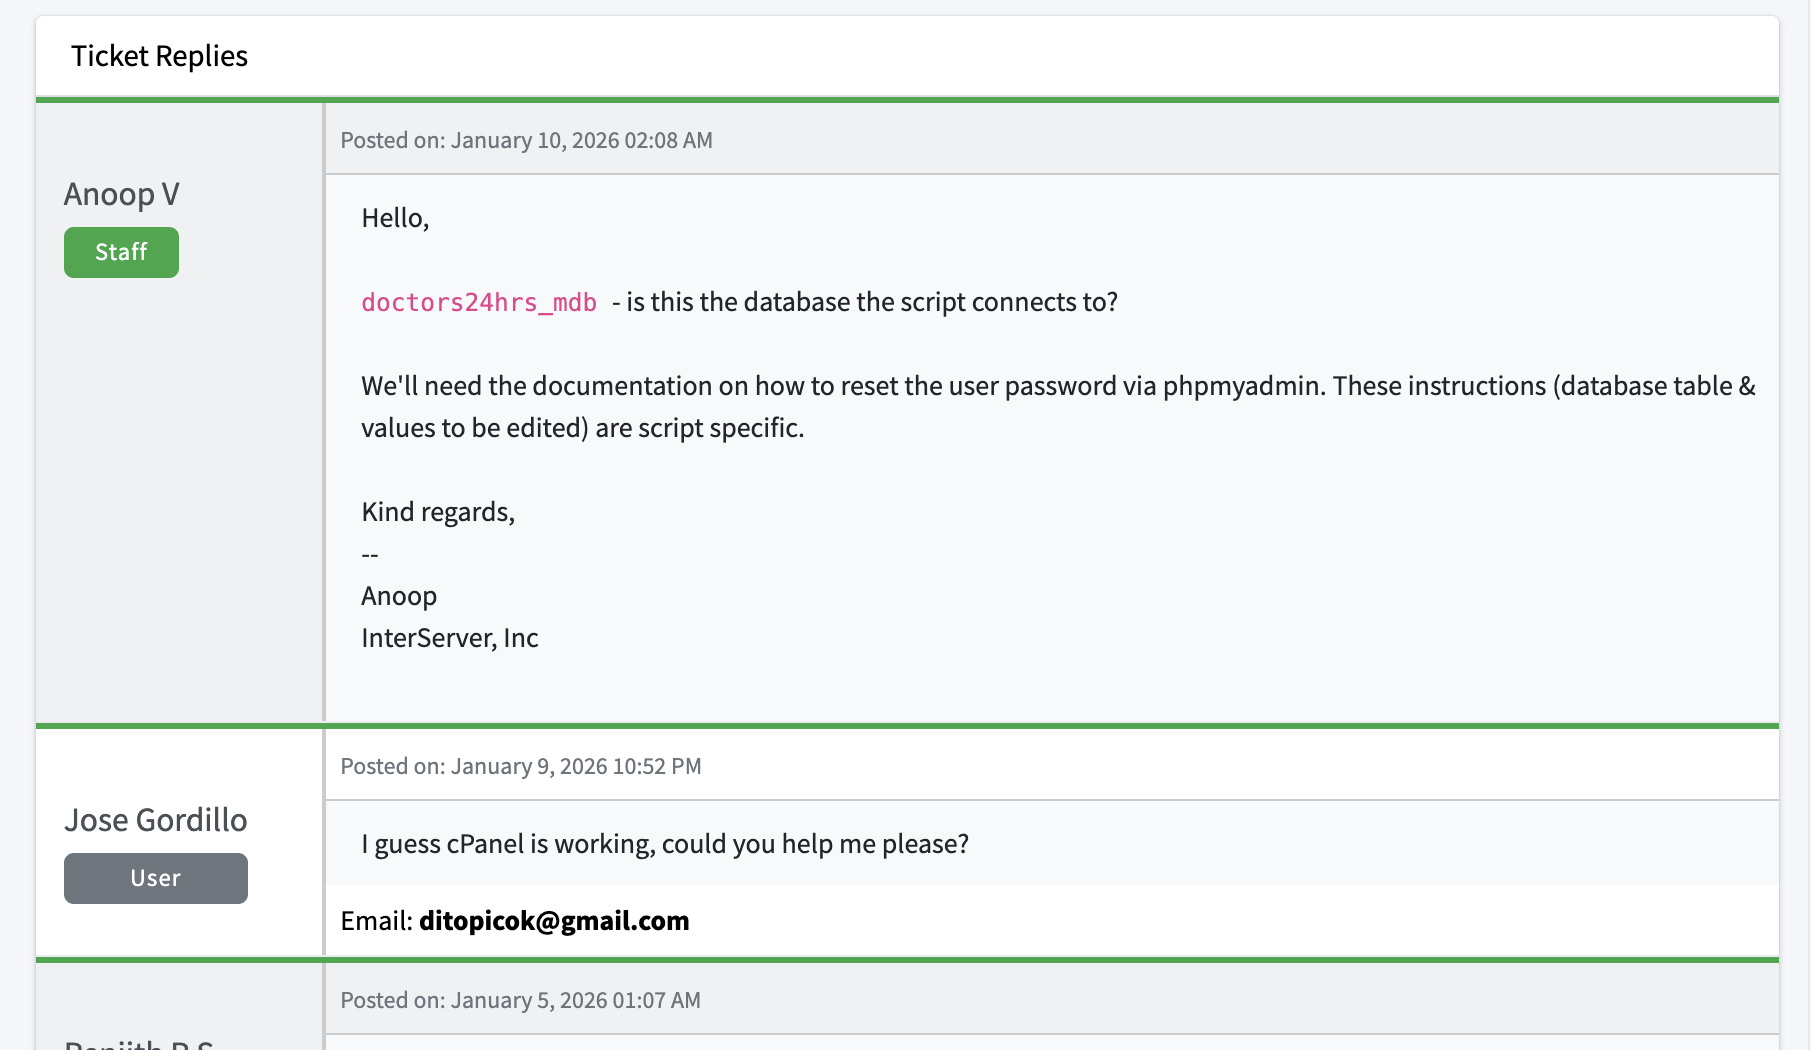This screenshot has width=1812, height=1050.
Task: Click the Kind regards closing line
Action: point(438,512)
